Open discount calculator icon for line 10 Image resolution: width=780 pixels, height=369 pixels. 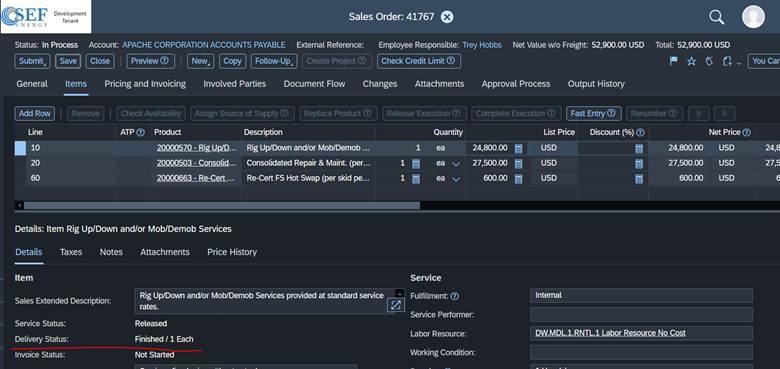tap(639, 148)
